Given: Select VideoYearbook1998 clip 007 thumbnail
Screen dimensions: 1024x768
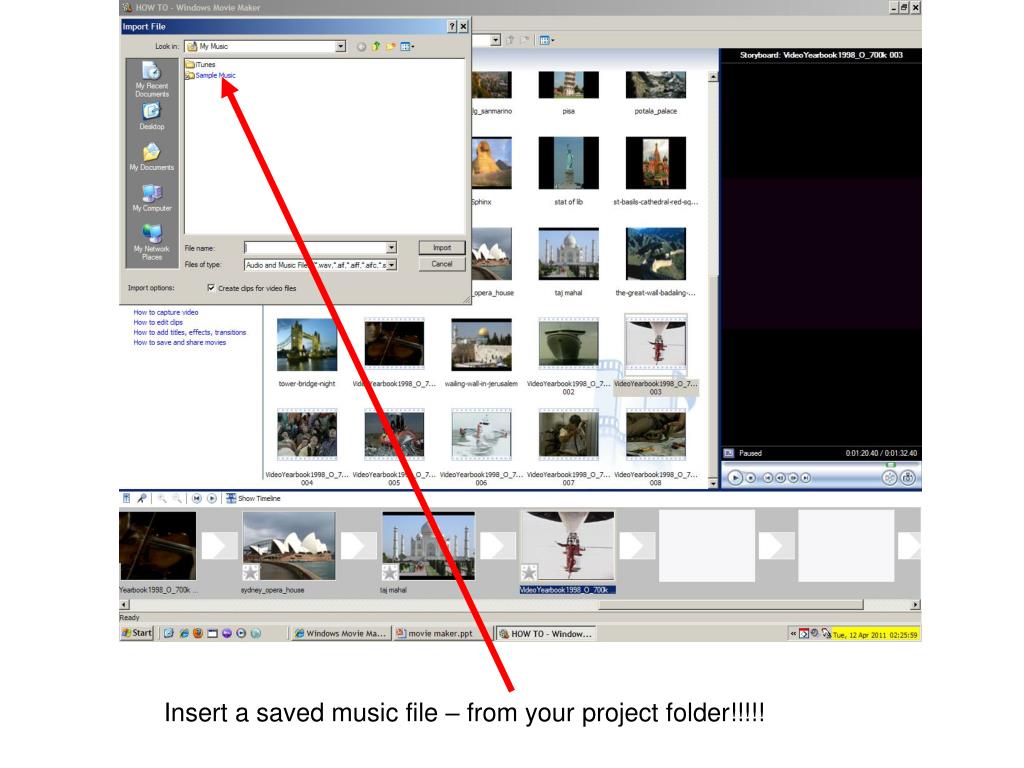Looking at the screenshot, I should tap(568, 435).
